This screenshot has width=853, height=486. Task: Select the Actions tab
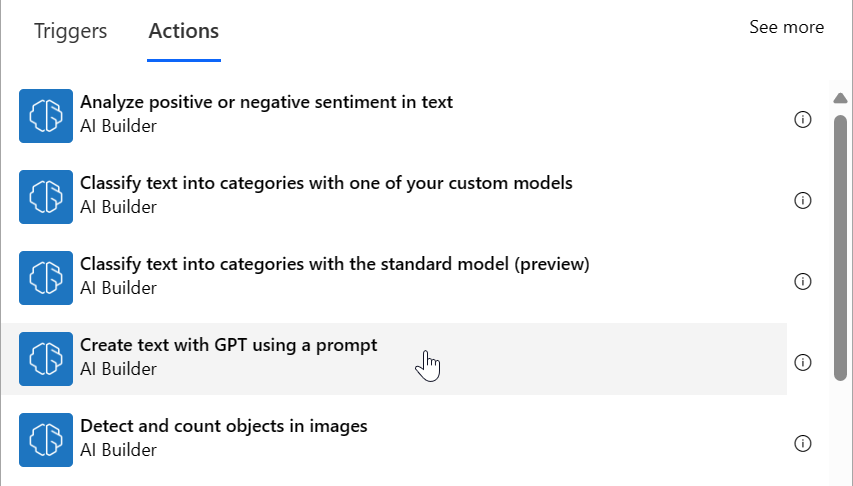click(184, 30)
